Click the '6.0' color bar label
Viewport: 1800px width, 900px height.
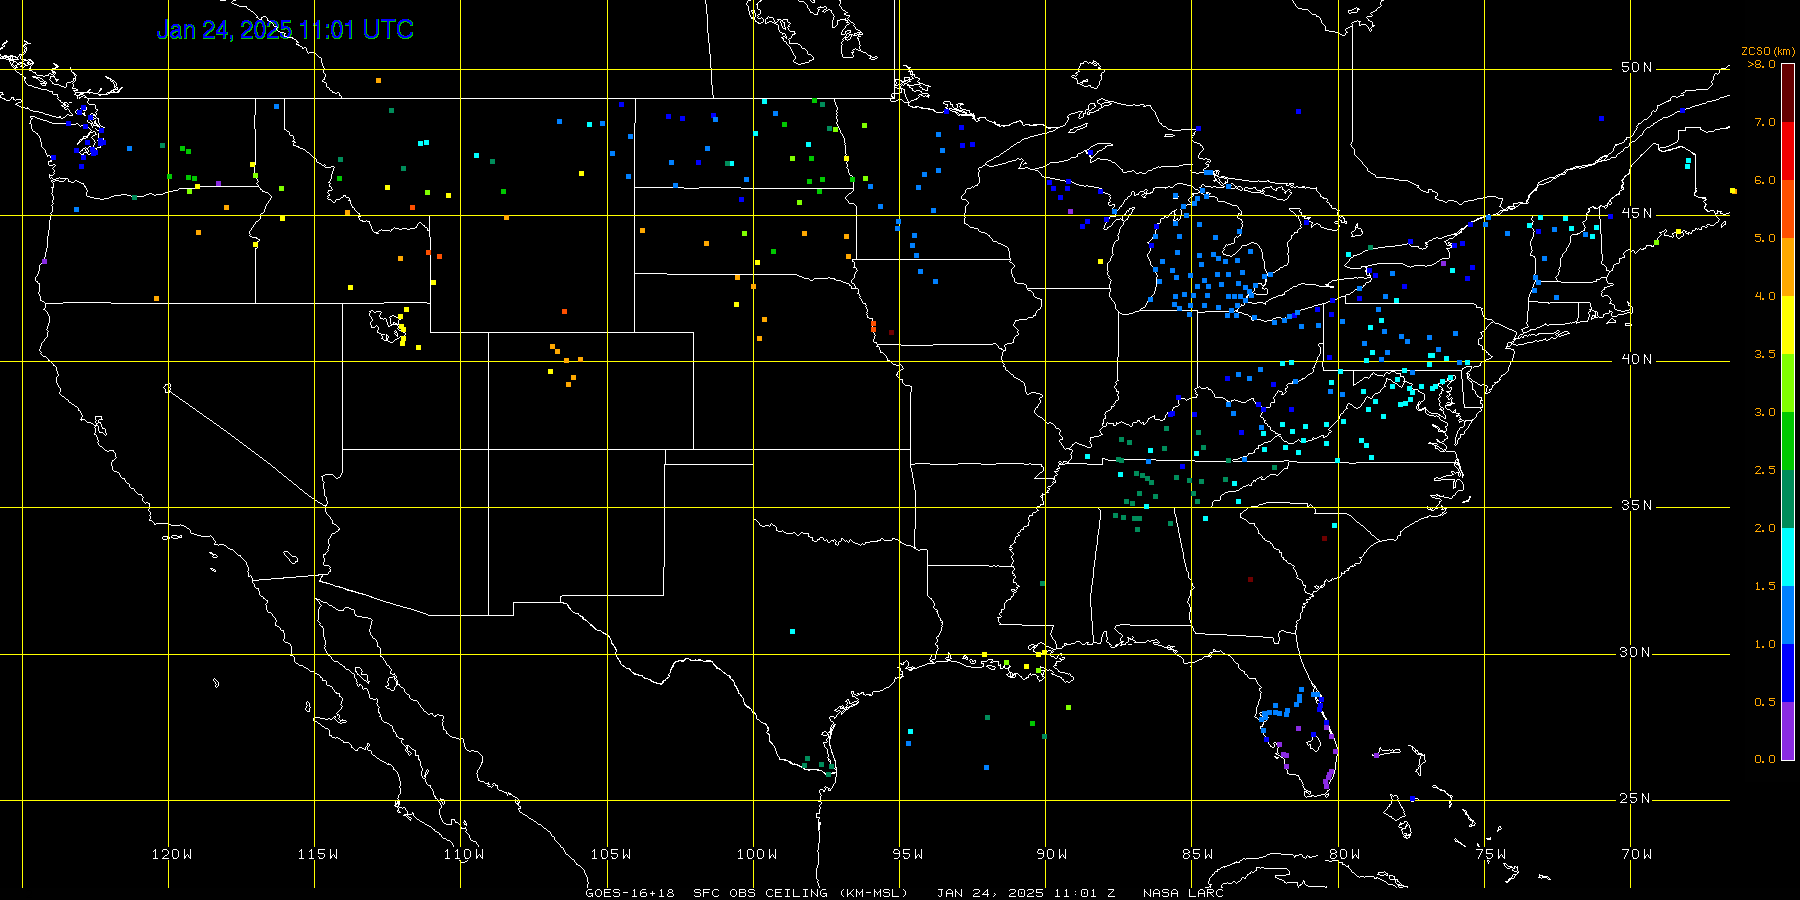(1765, 180)
